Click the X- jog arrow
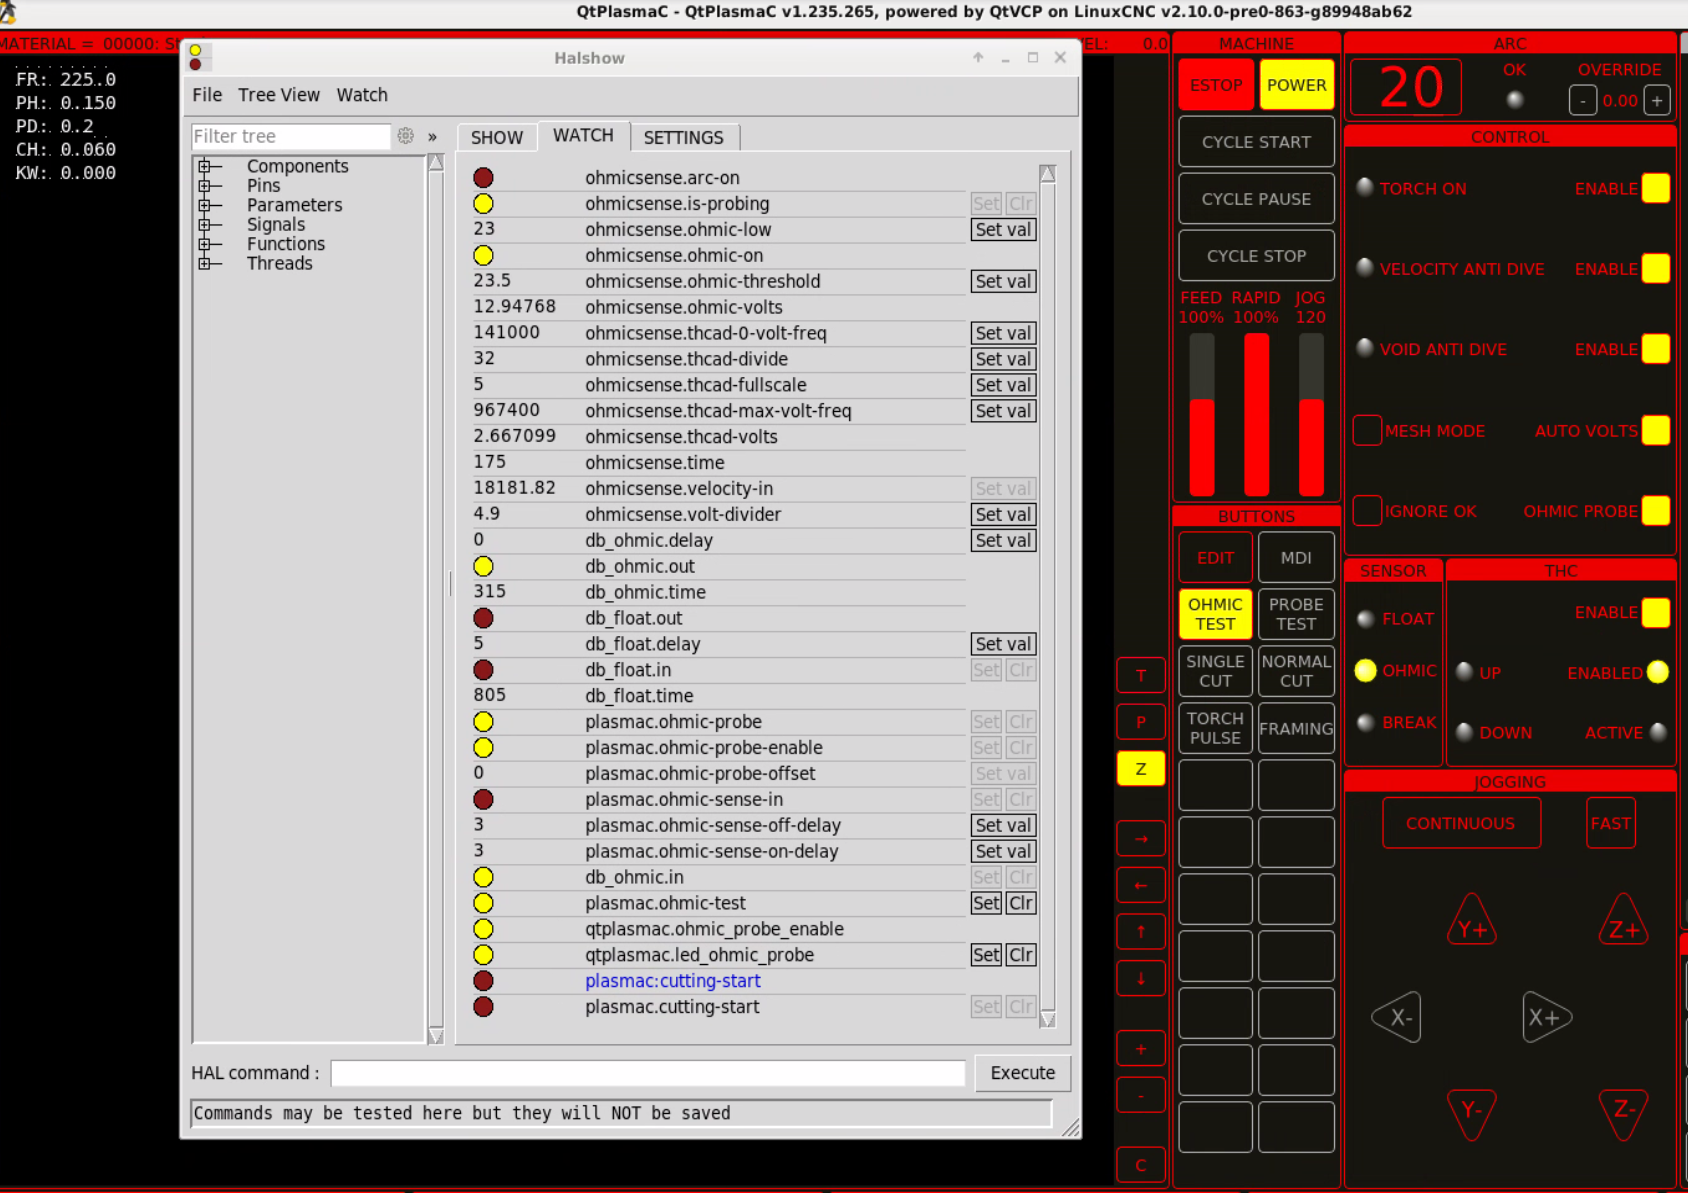The image size is (1688, 1193). (x=1397, y=1017)
